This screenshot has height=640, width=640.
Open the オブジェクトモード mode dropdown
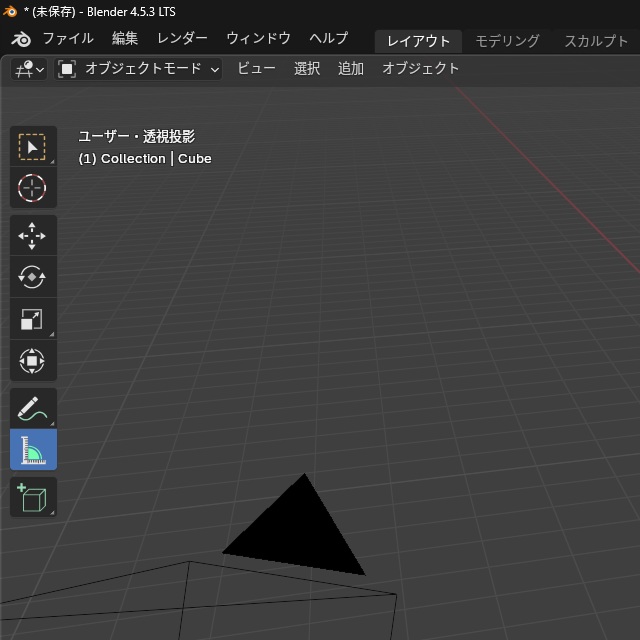[x=138, y=69]
